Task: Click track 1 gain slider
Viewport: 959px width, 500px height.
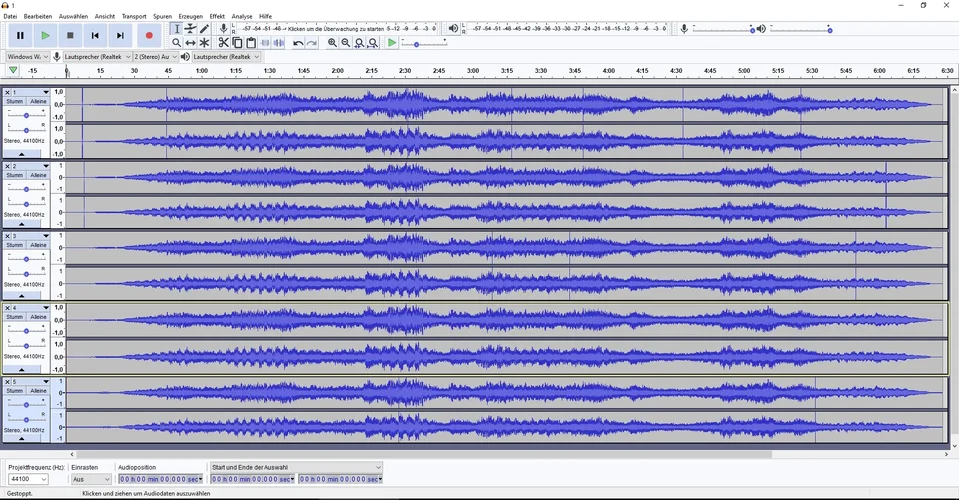Action: 26,115
